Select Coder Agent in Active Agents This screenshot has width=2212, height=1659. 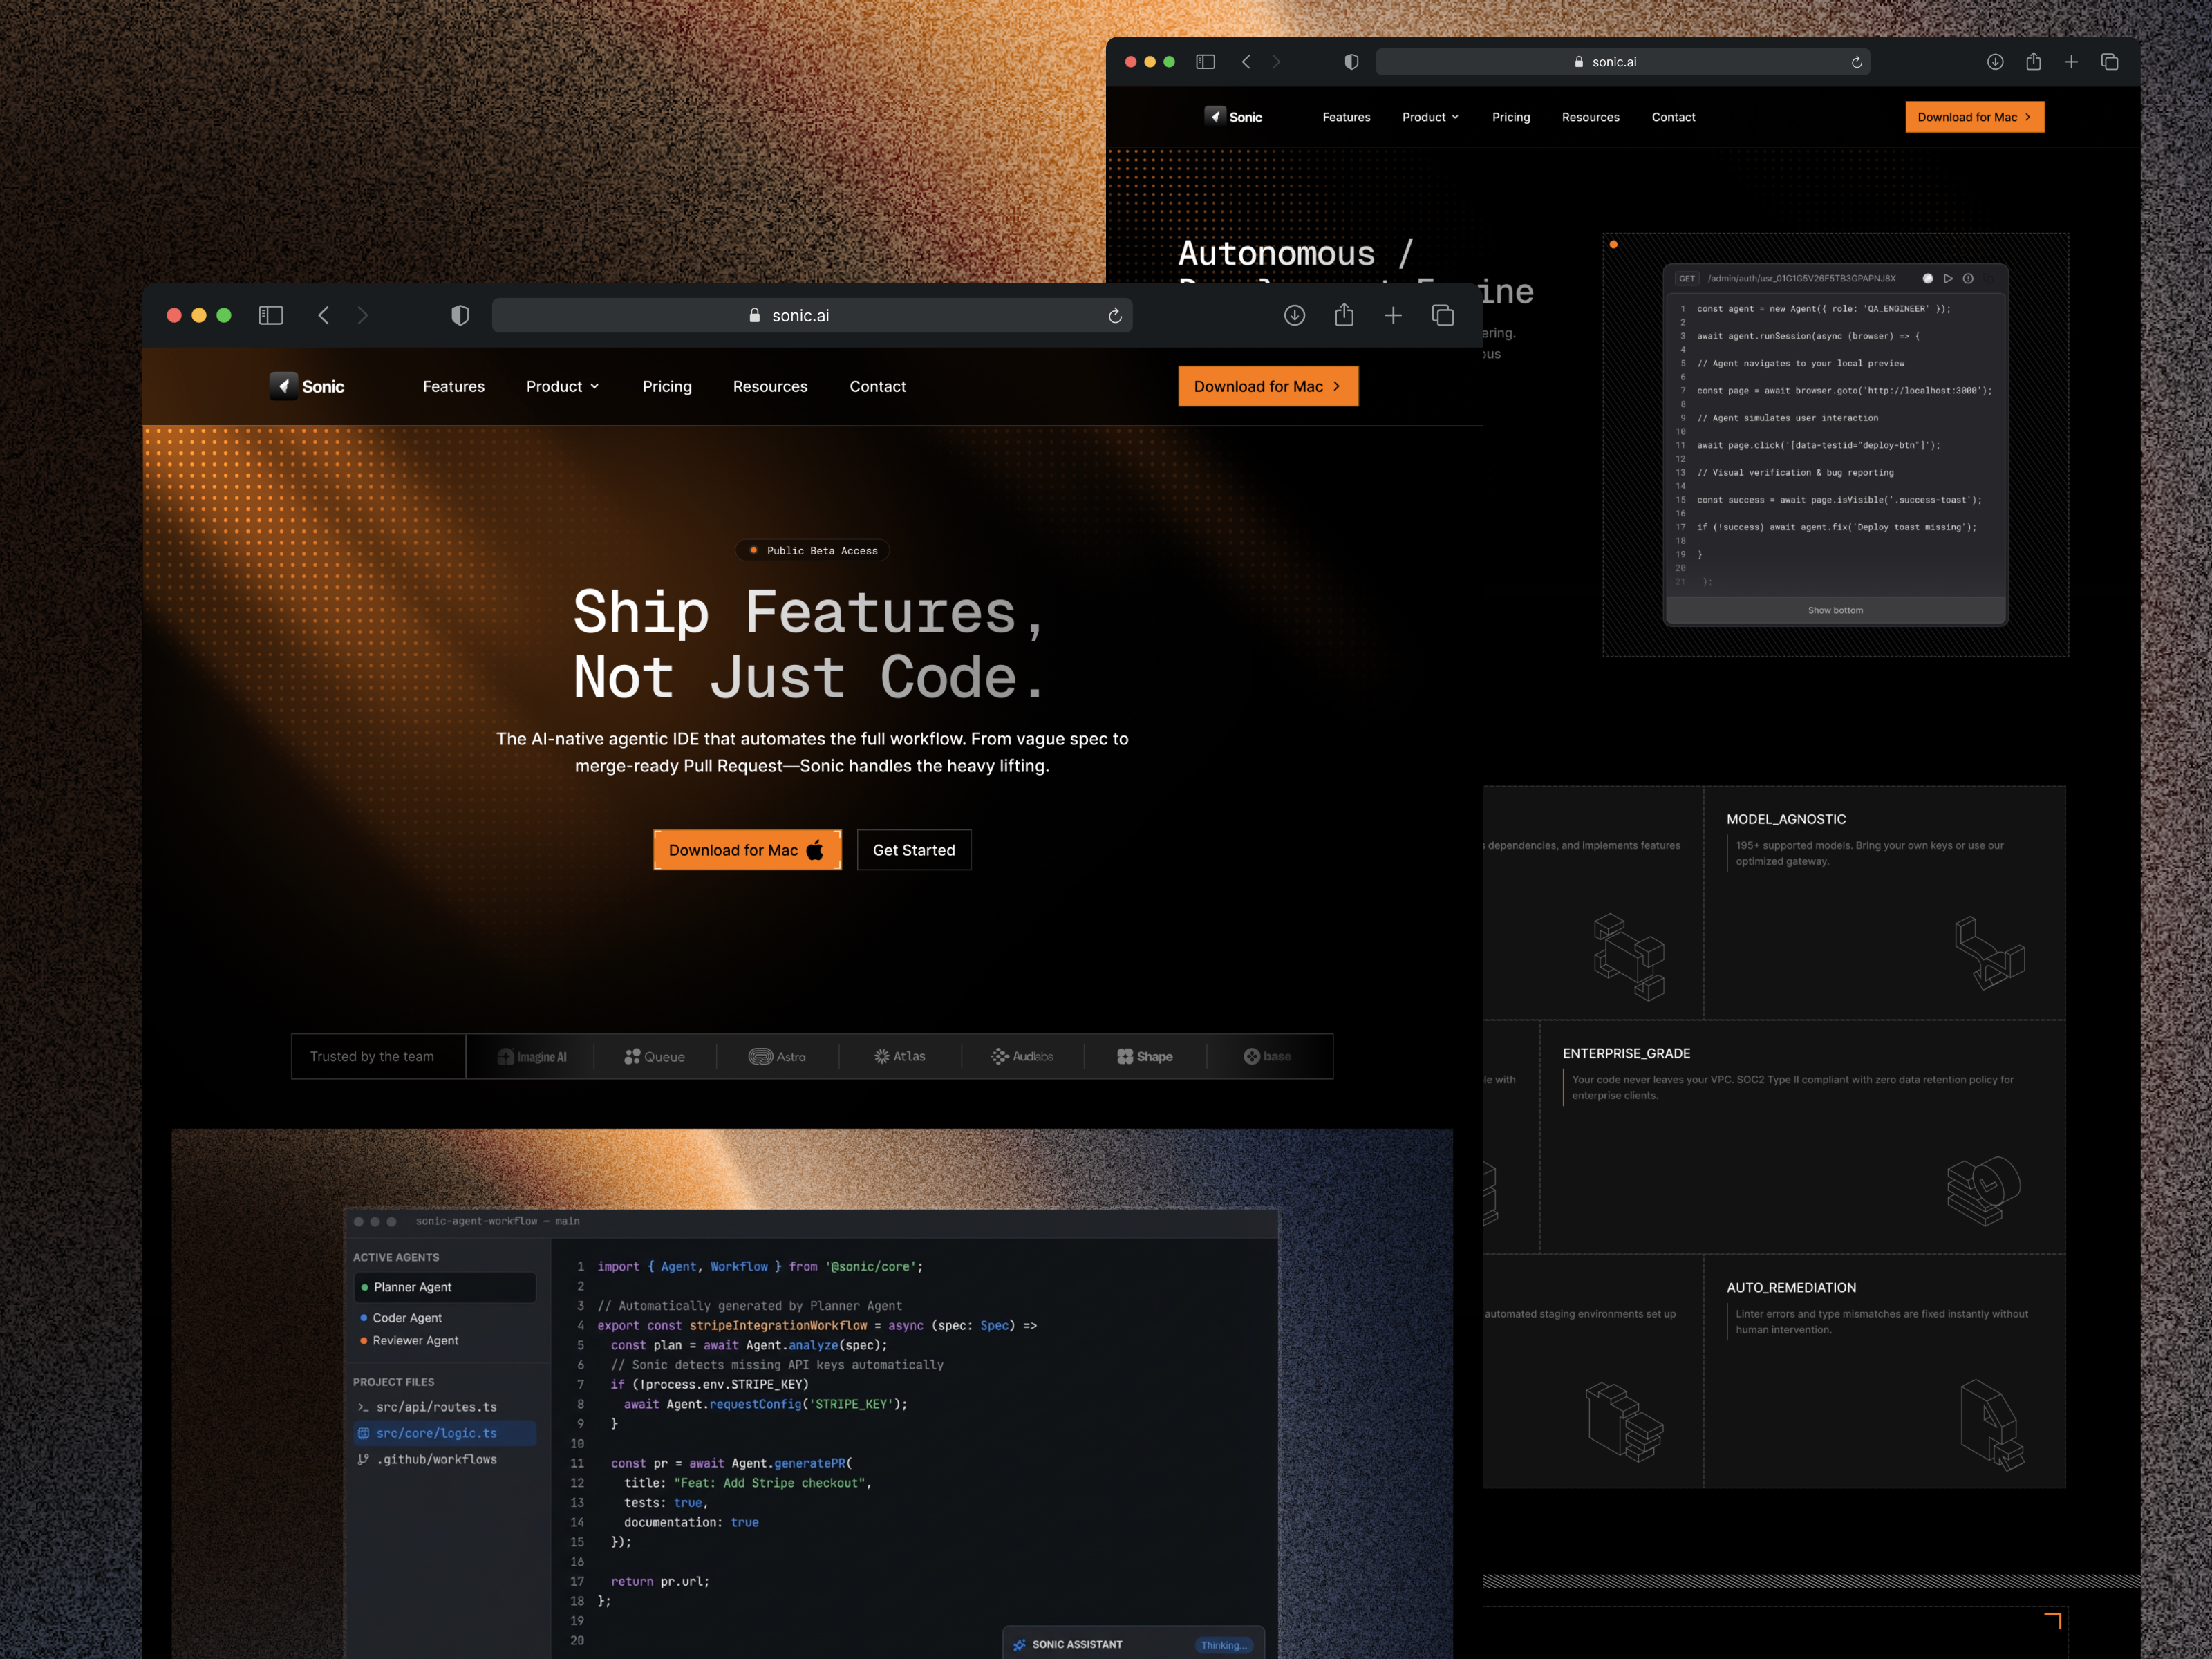point(400,1318)
